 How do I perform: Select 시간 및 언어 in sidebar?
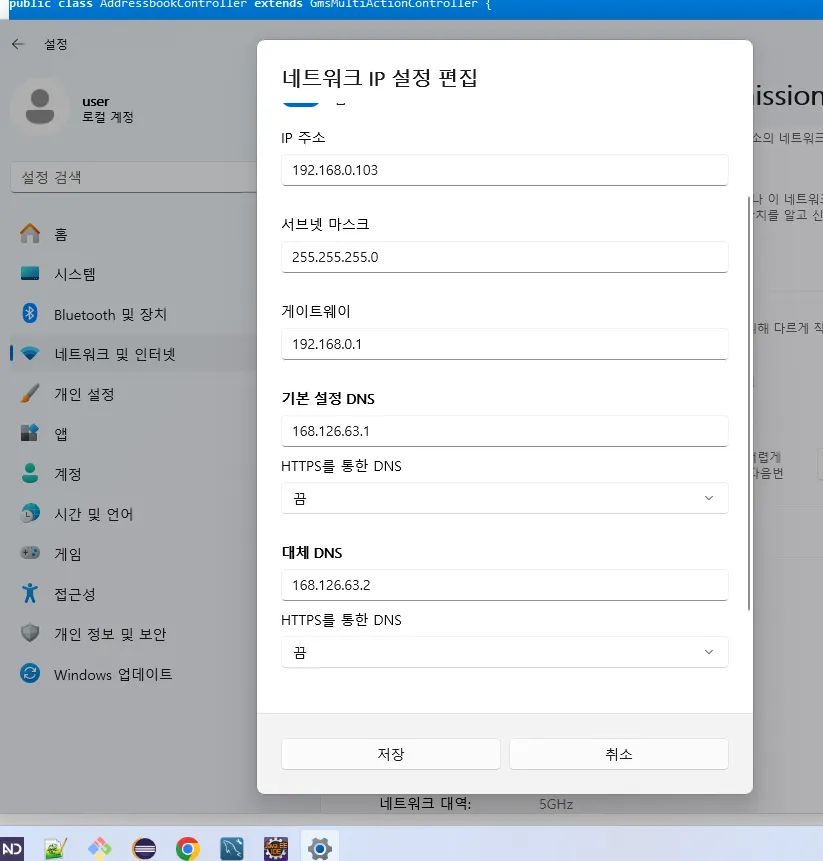tap(93, 514)
